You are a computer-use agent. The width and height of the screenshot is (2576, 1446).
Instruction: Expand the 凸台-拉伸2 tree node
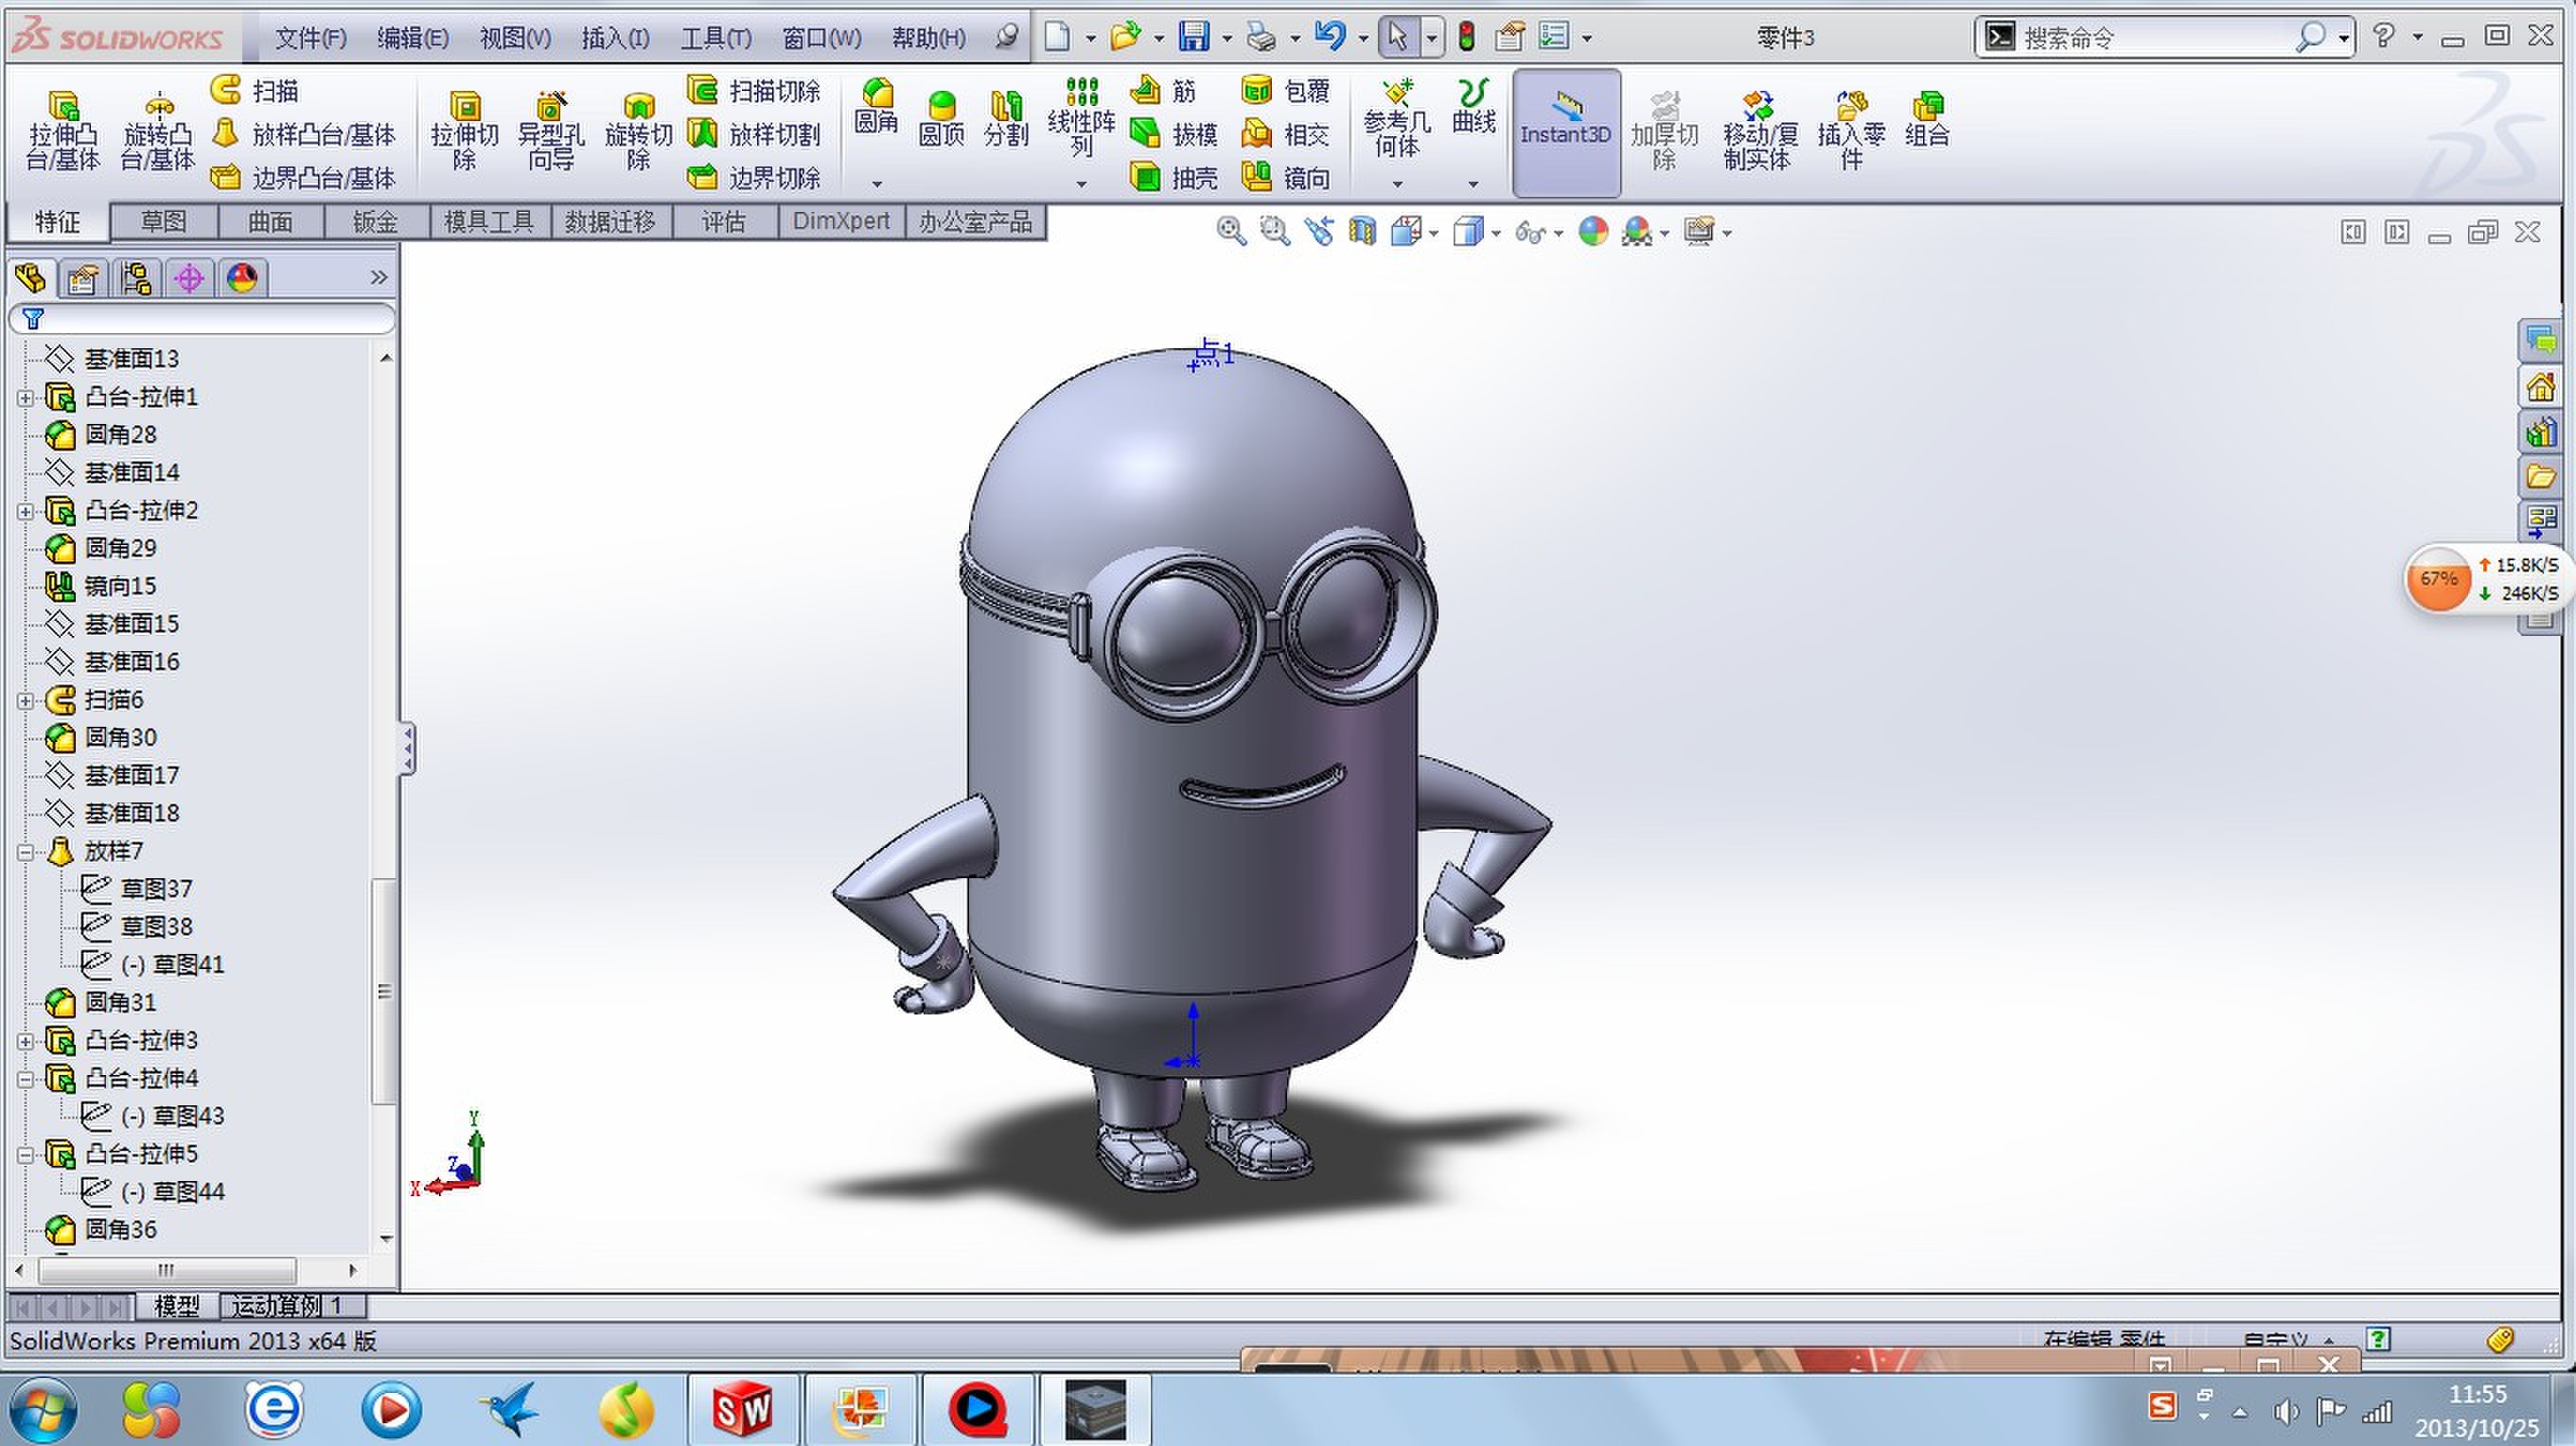pos(26,512)
